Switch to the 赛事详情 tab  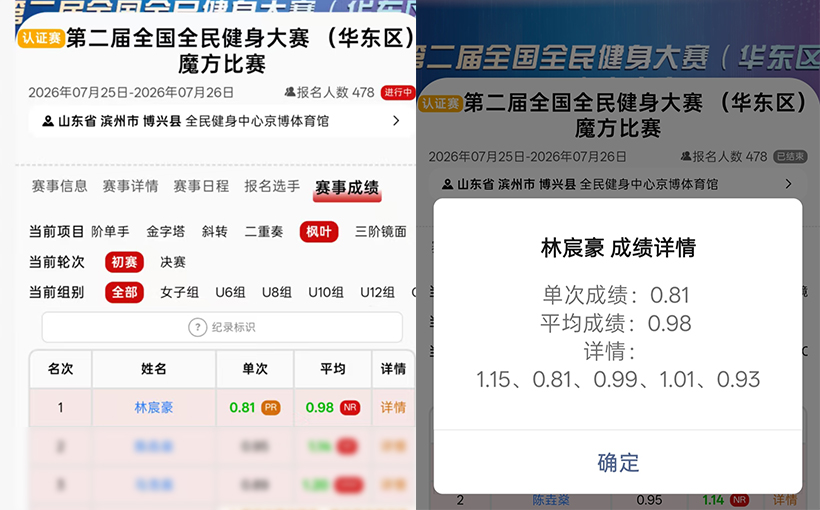(x=130, y=186)
